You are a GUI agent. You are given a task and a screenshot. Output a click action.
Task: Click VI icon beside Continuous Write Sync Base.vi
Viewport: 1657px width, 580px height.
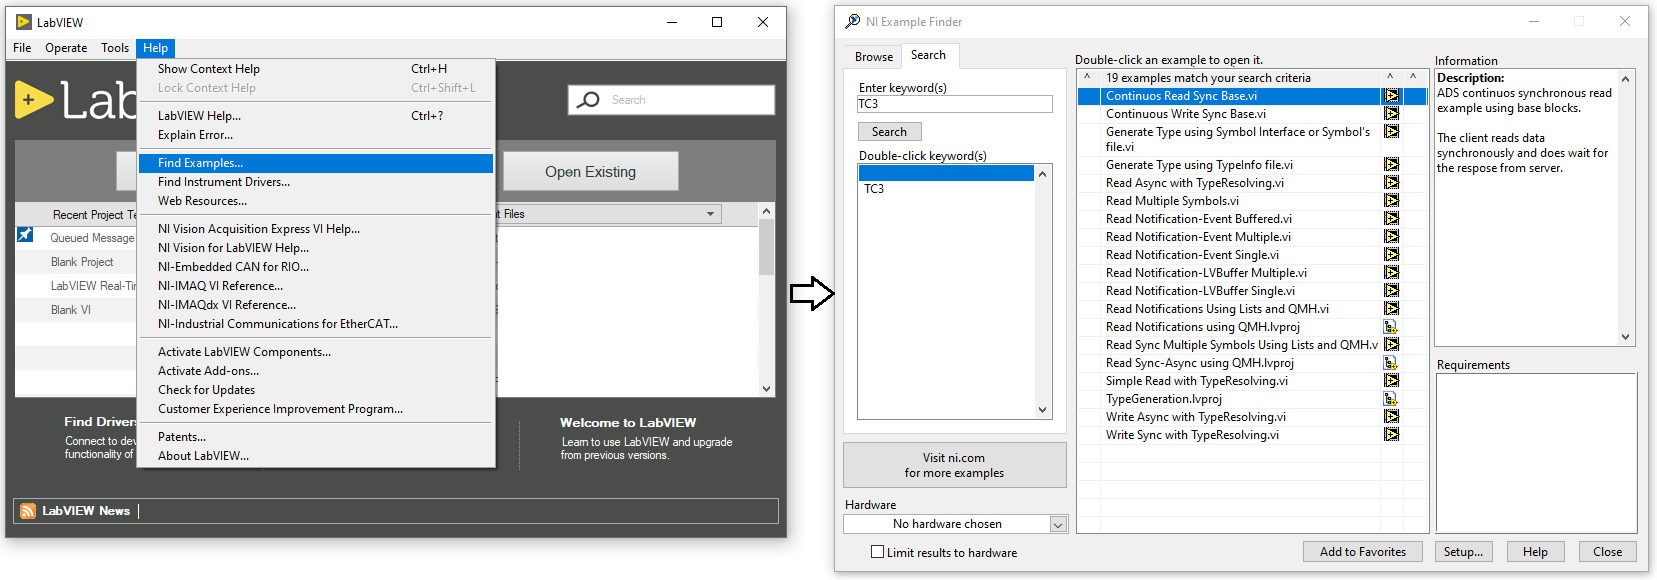click(1391, 114)
